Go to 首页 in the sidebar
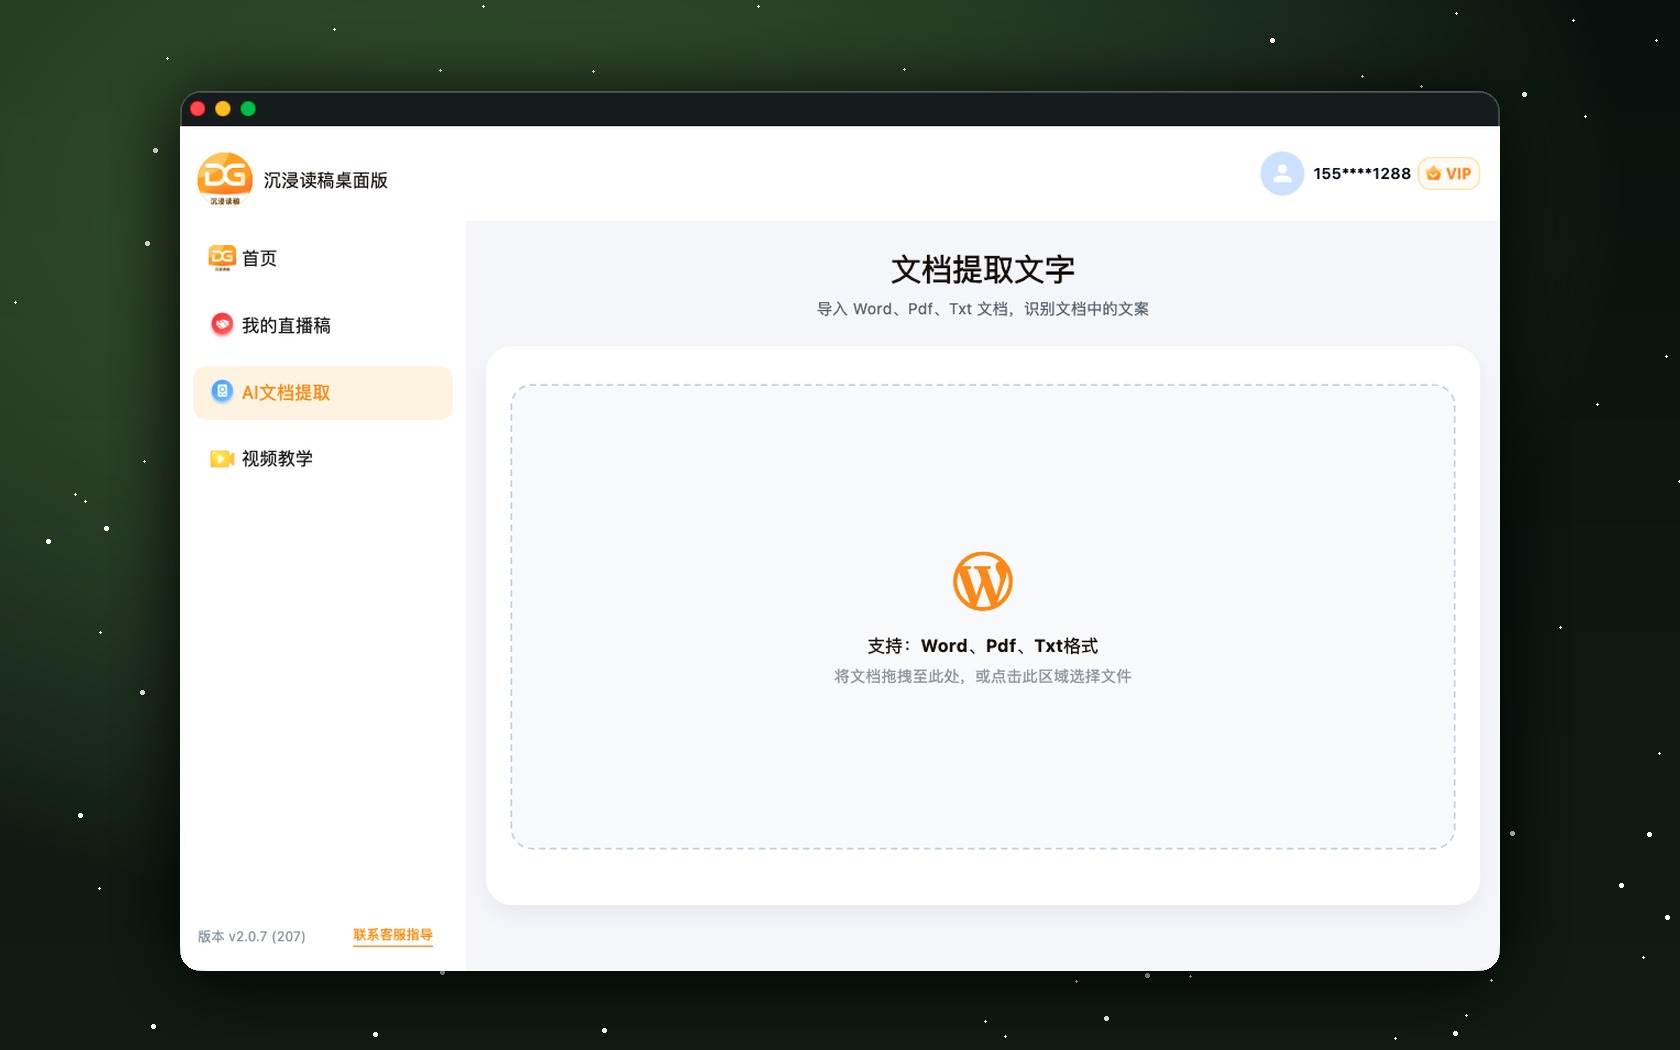This screenshot has height=1050, width=1680. (323, 258)
